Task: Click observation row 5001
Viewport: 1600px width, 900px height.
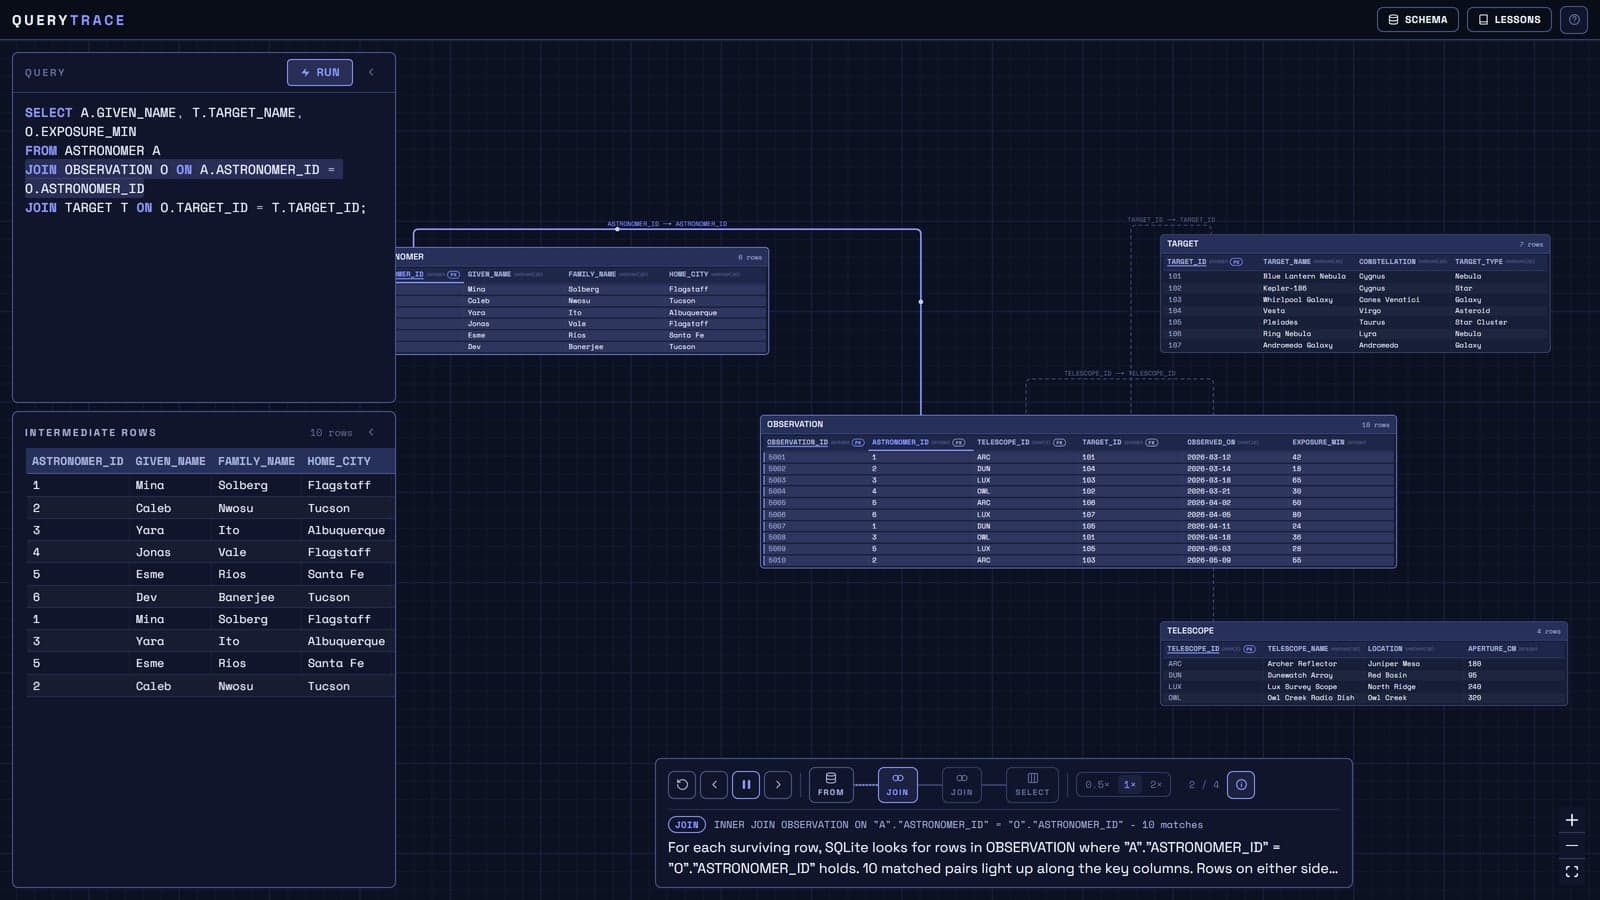Action: [x=1078, y=457]
